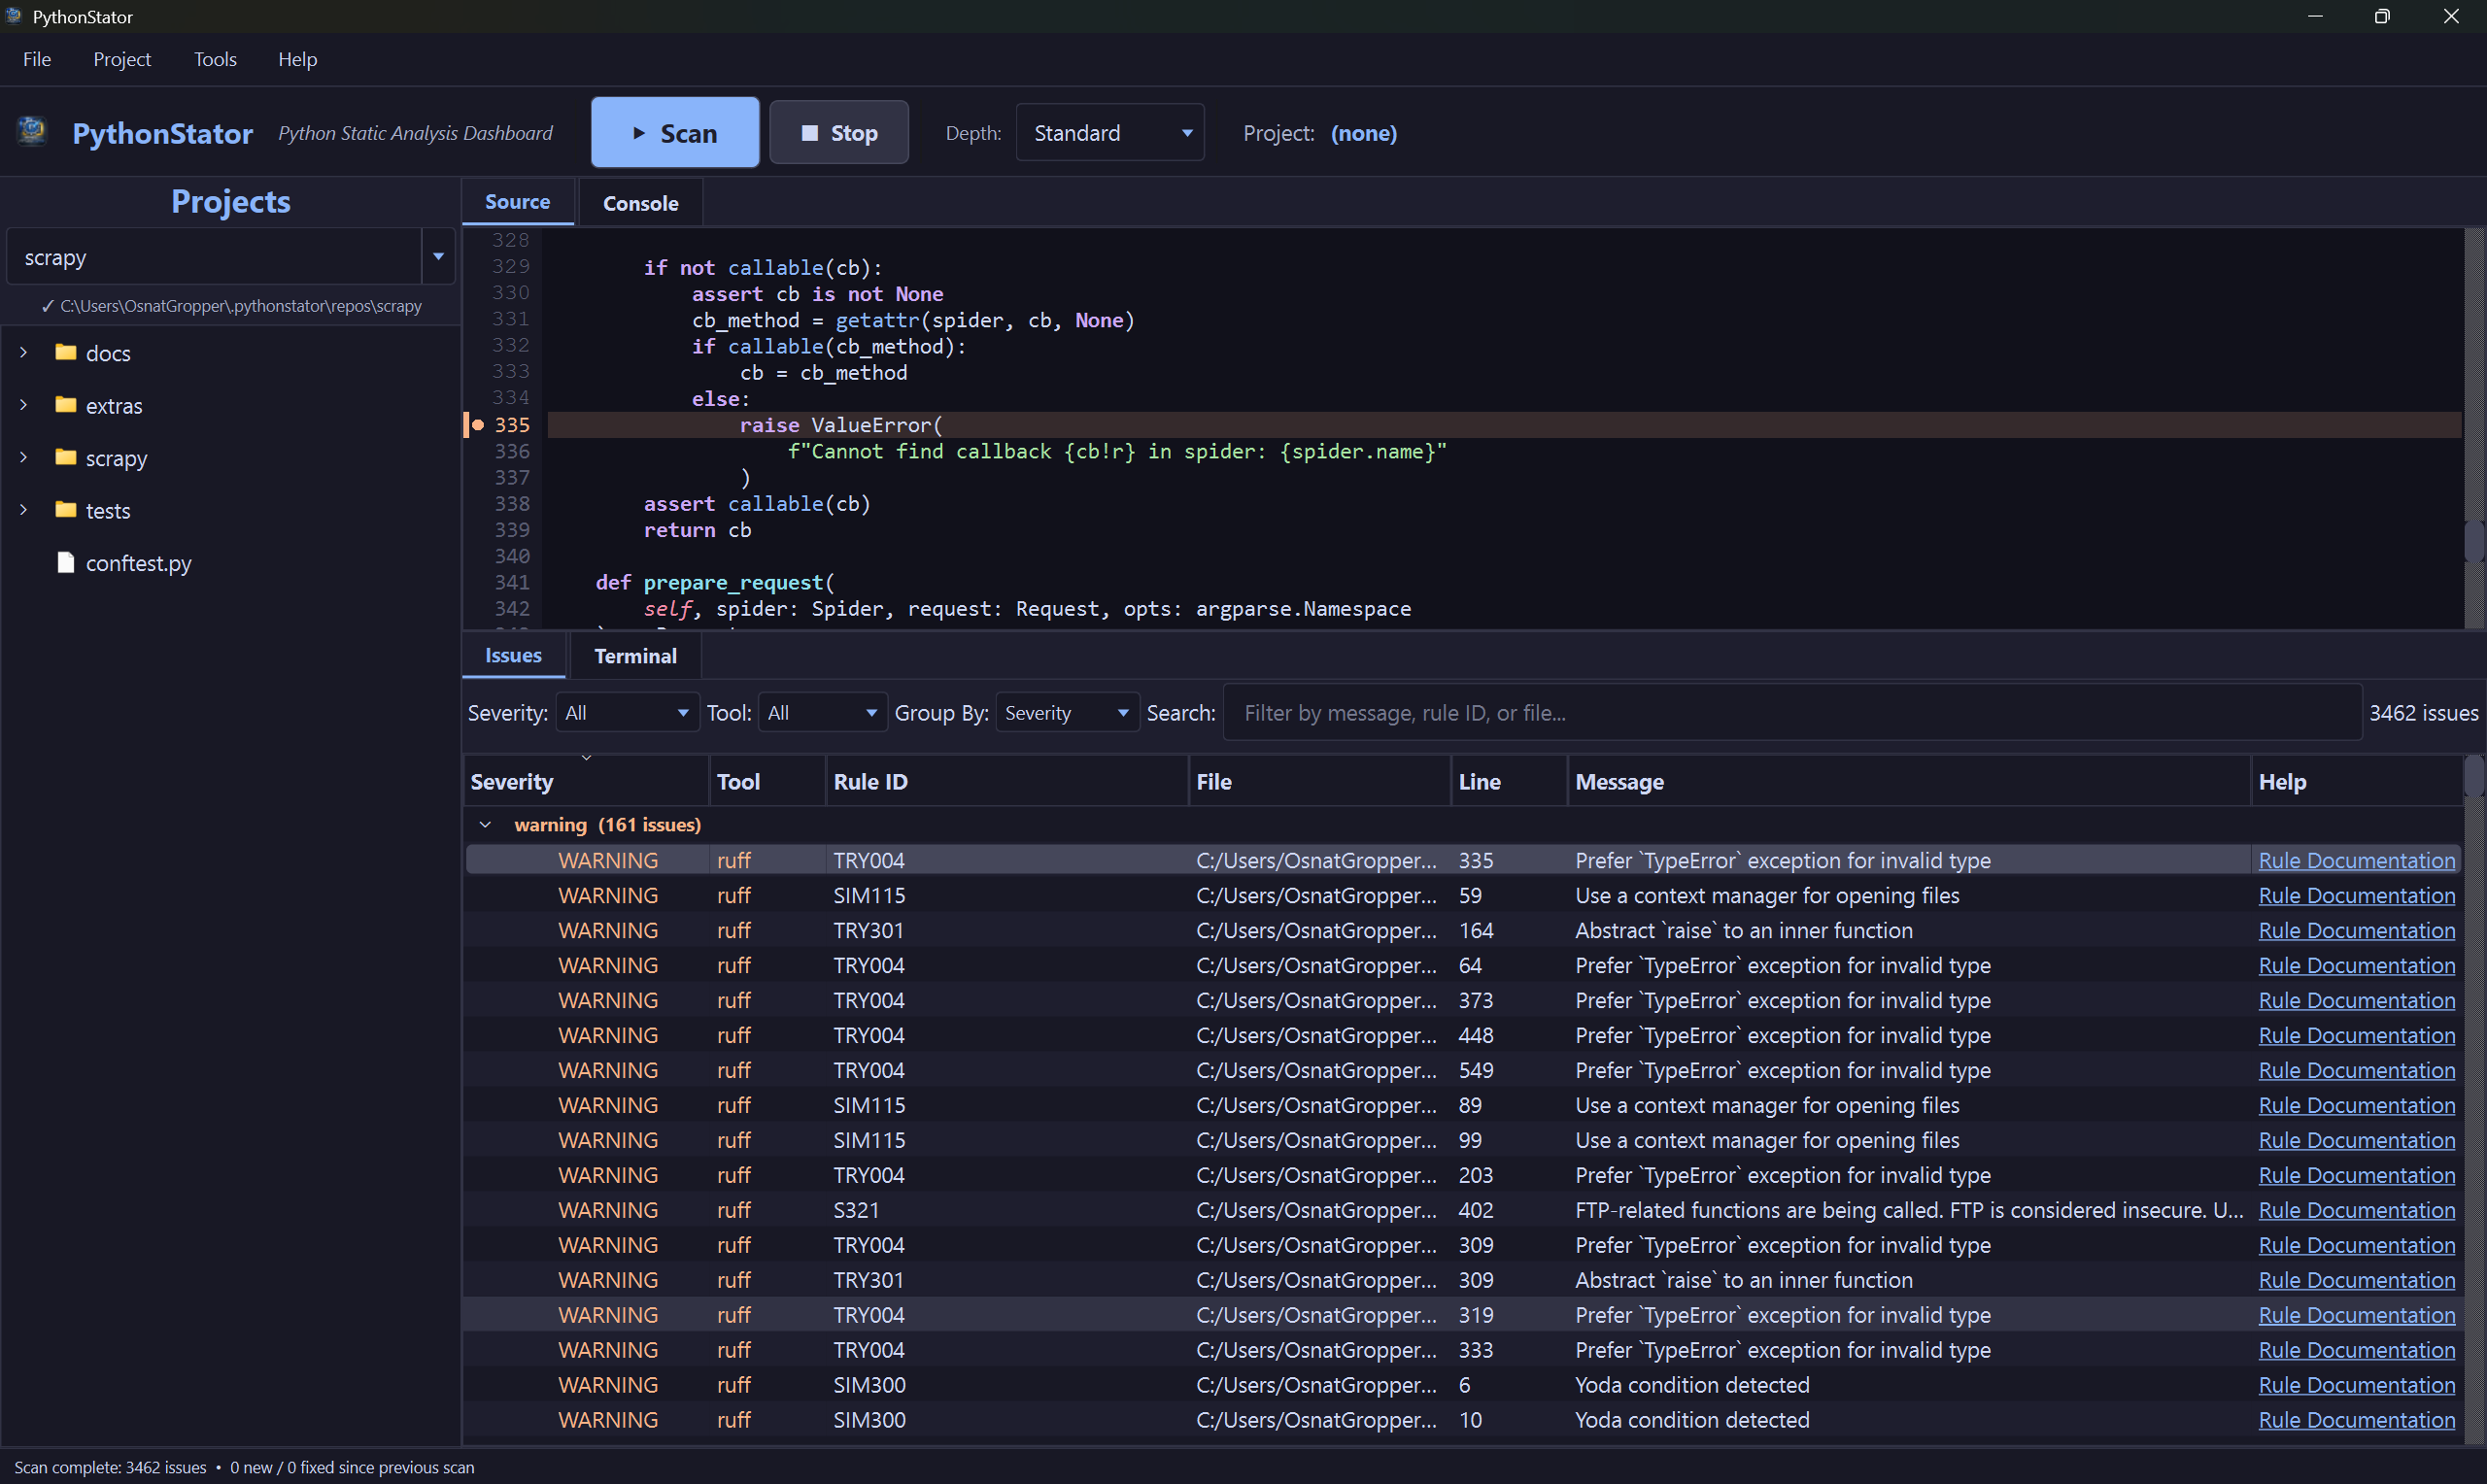2487x1484 pixels.
Task: Click the repo path C:\Users\OsnatGropper\.pythonstator\repos\scrapy
Action: (x=240, y=306)
